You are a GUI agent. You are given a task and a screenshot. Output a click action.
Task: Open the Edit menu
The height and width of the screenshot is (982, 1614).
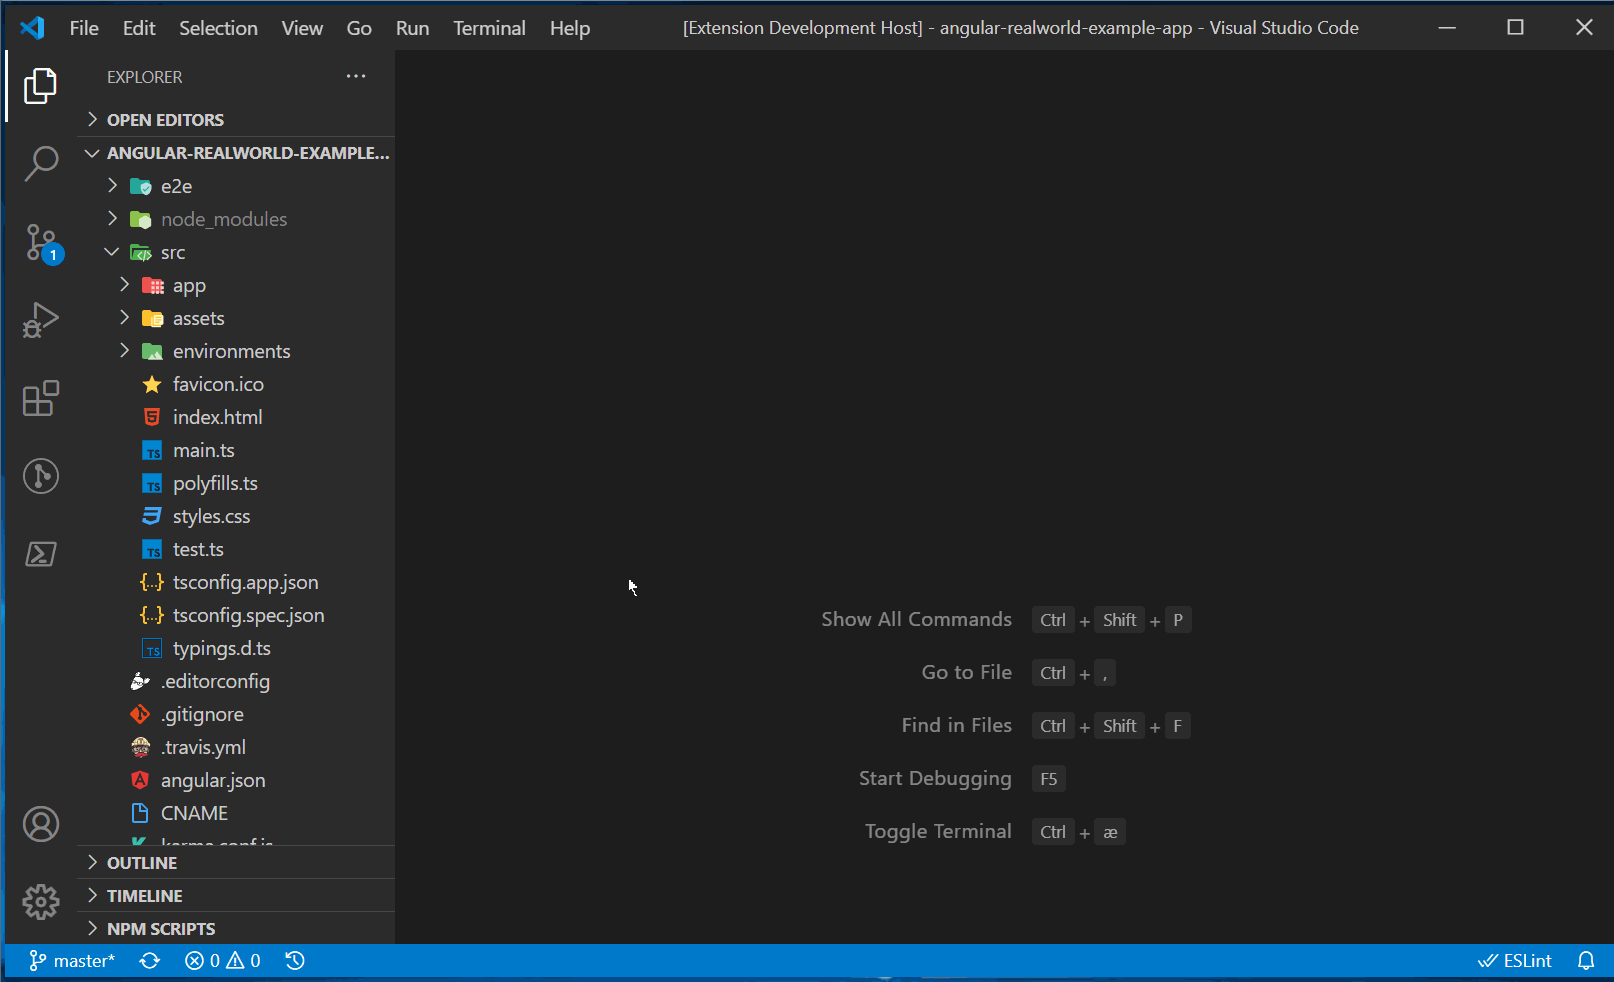[x=139, y=28]
